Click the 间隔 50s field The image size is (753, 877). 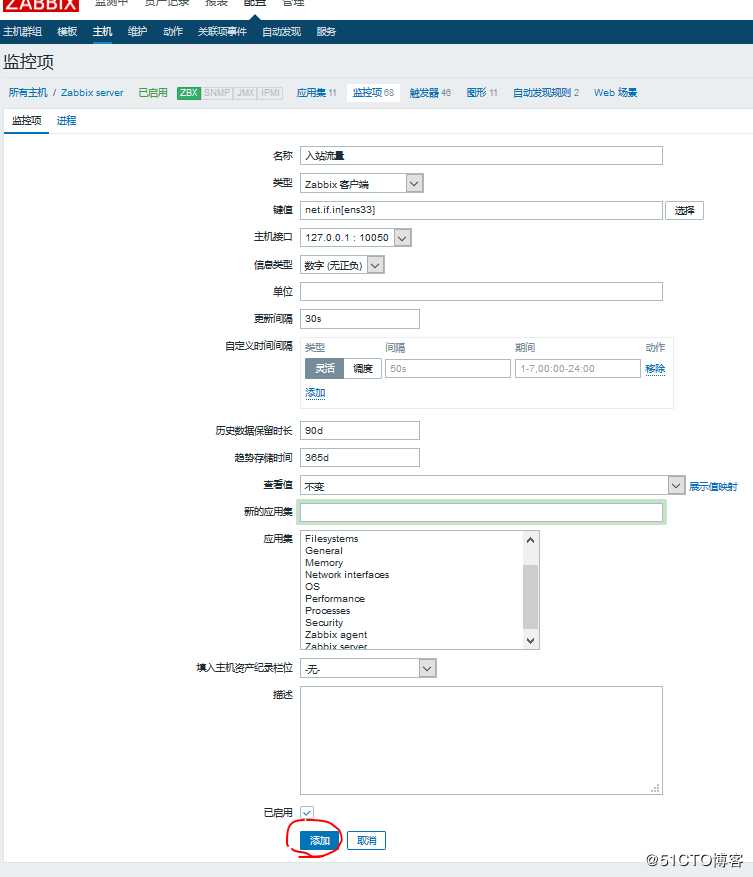pos(448,369)
